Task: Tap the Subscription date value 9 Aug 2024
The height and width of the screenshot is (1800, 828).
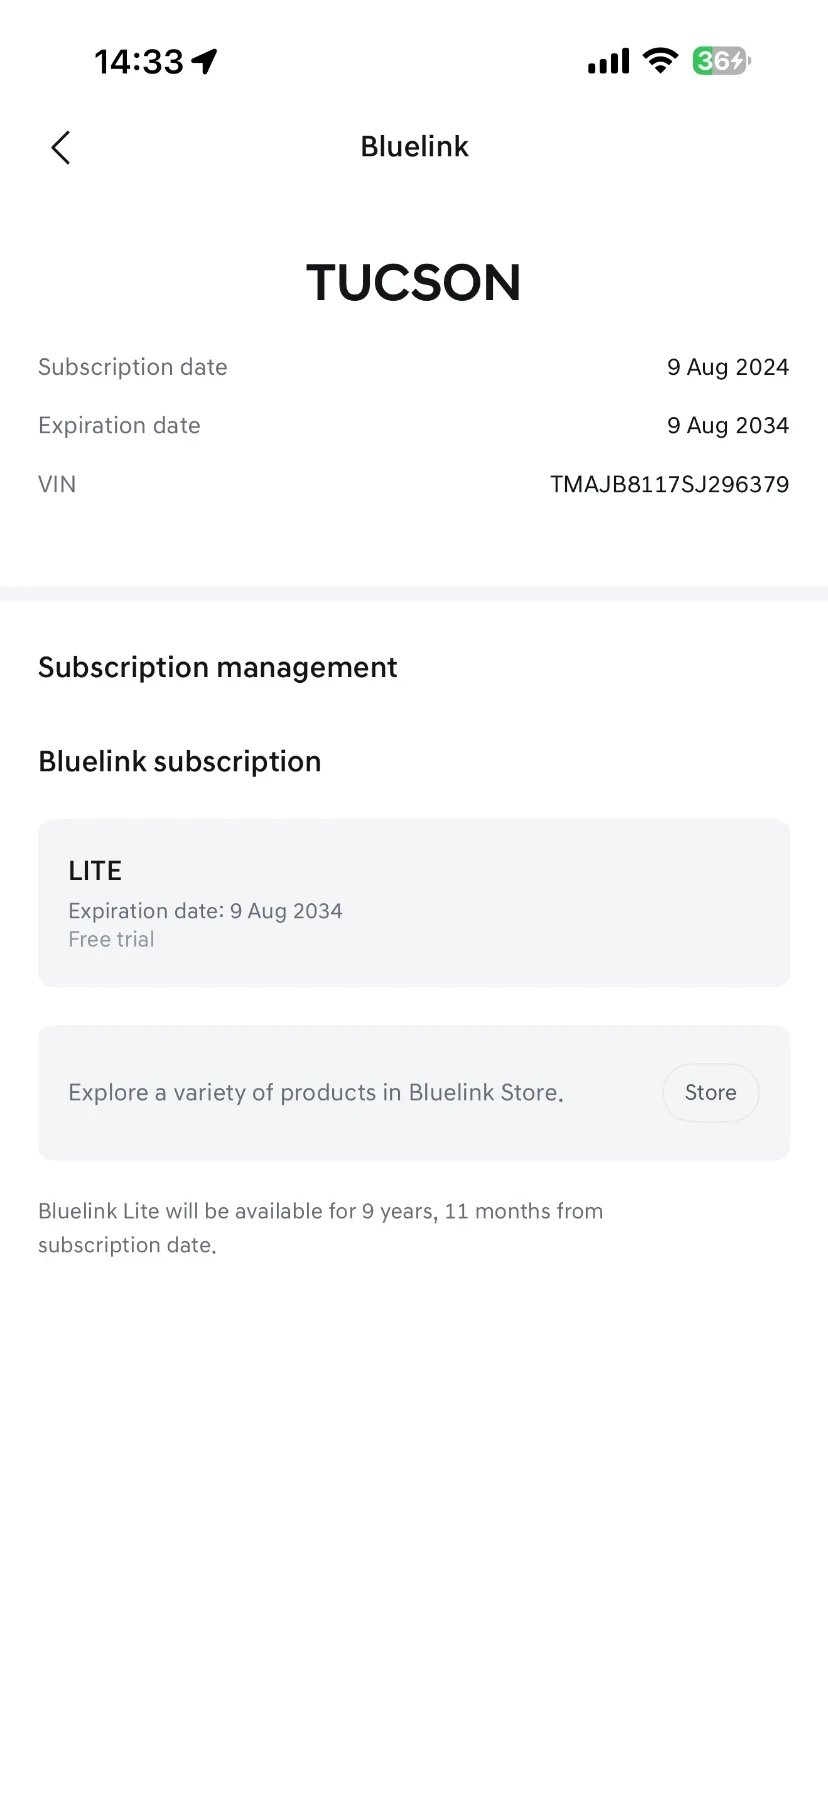Action: coord(728,368)
